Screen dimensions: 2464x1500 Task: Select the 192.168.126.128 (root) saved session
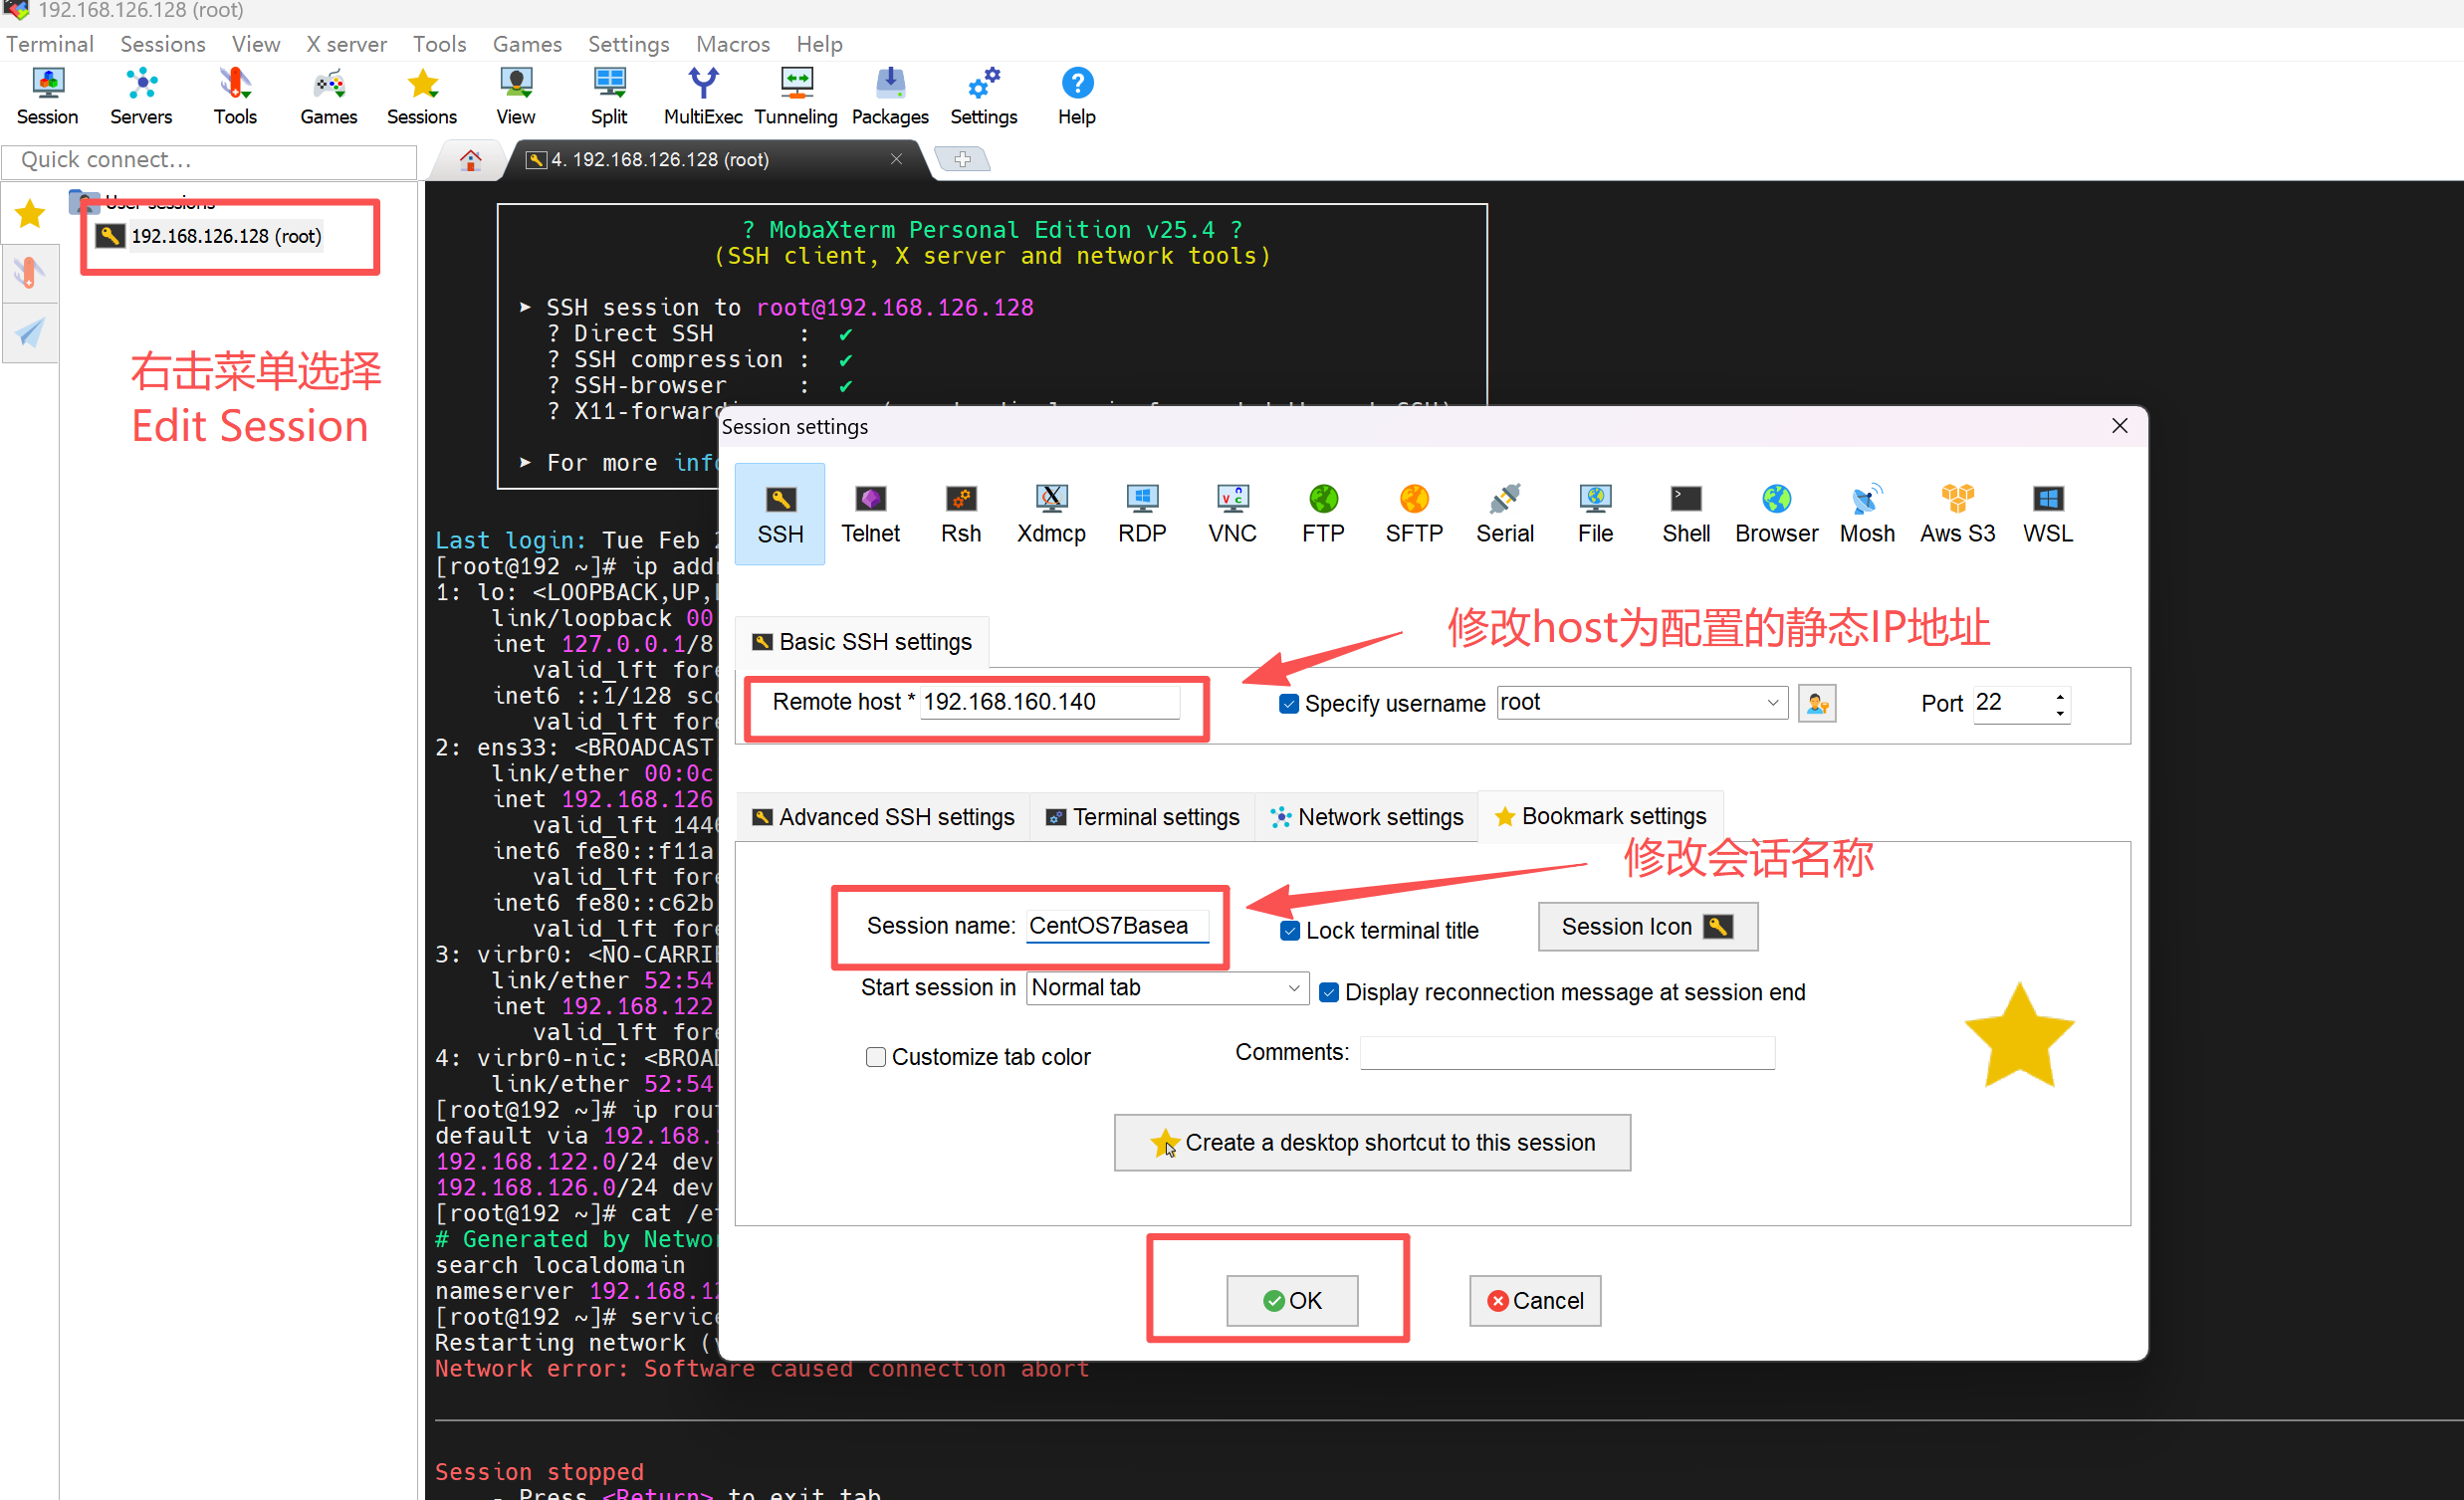click(x=209, y=236)
